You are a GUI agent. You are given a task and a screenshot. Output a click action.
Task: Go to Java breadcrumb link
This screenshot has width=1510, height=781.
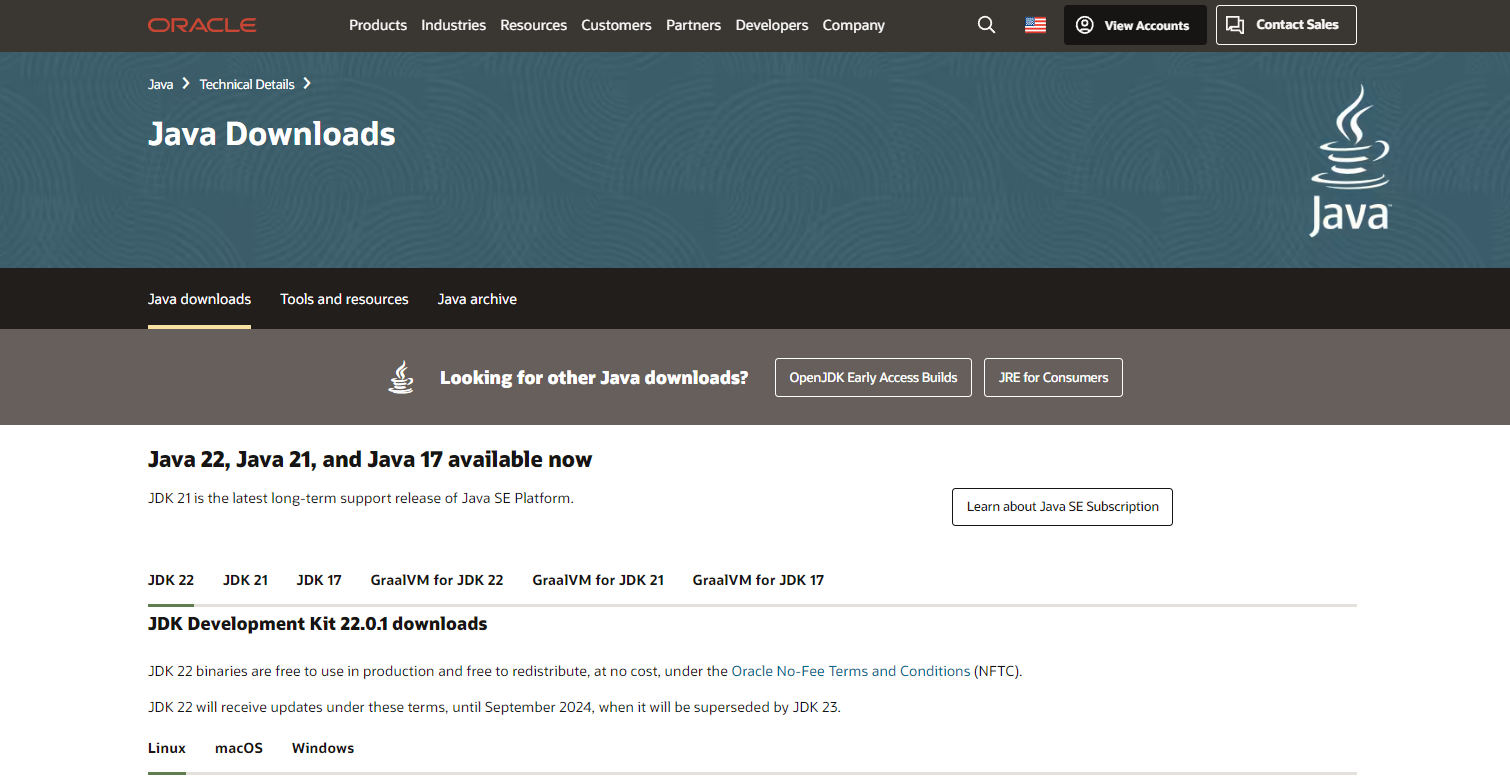click(160, 84)
